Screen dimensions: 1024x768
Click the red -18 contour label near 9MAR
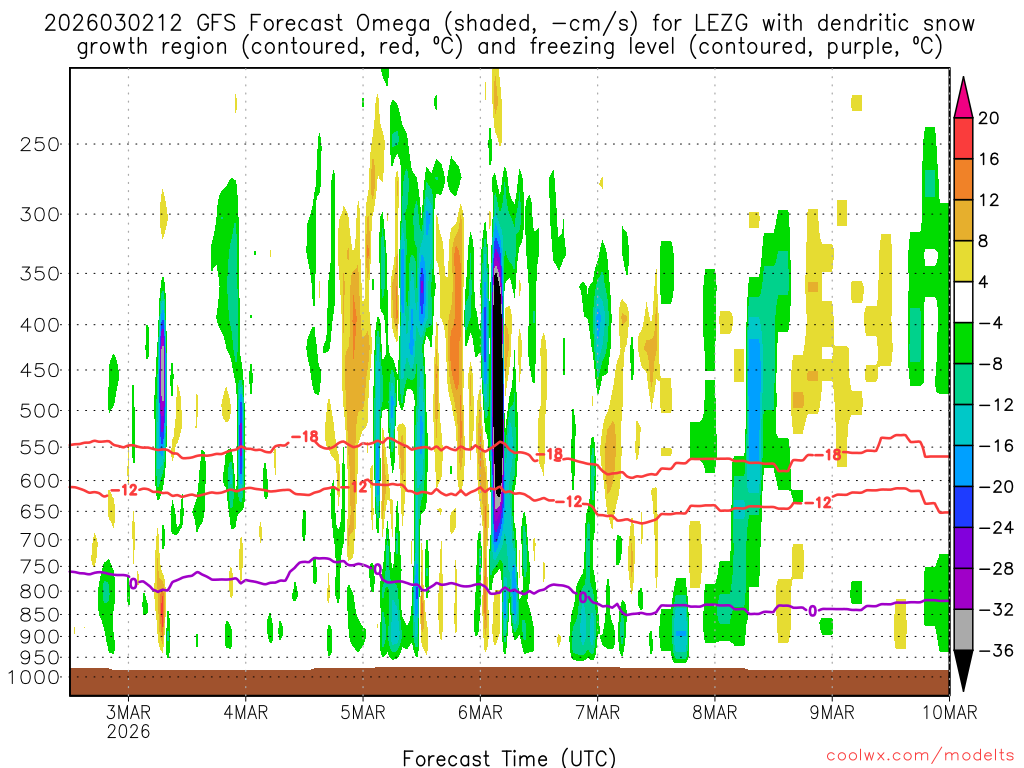[829, 455]
